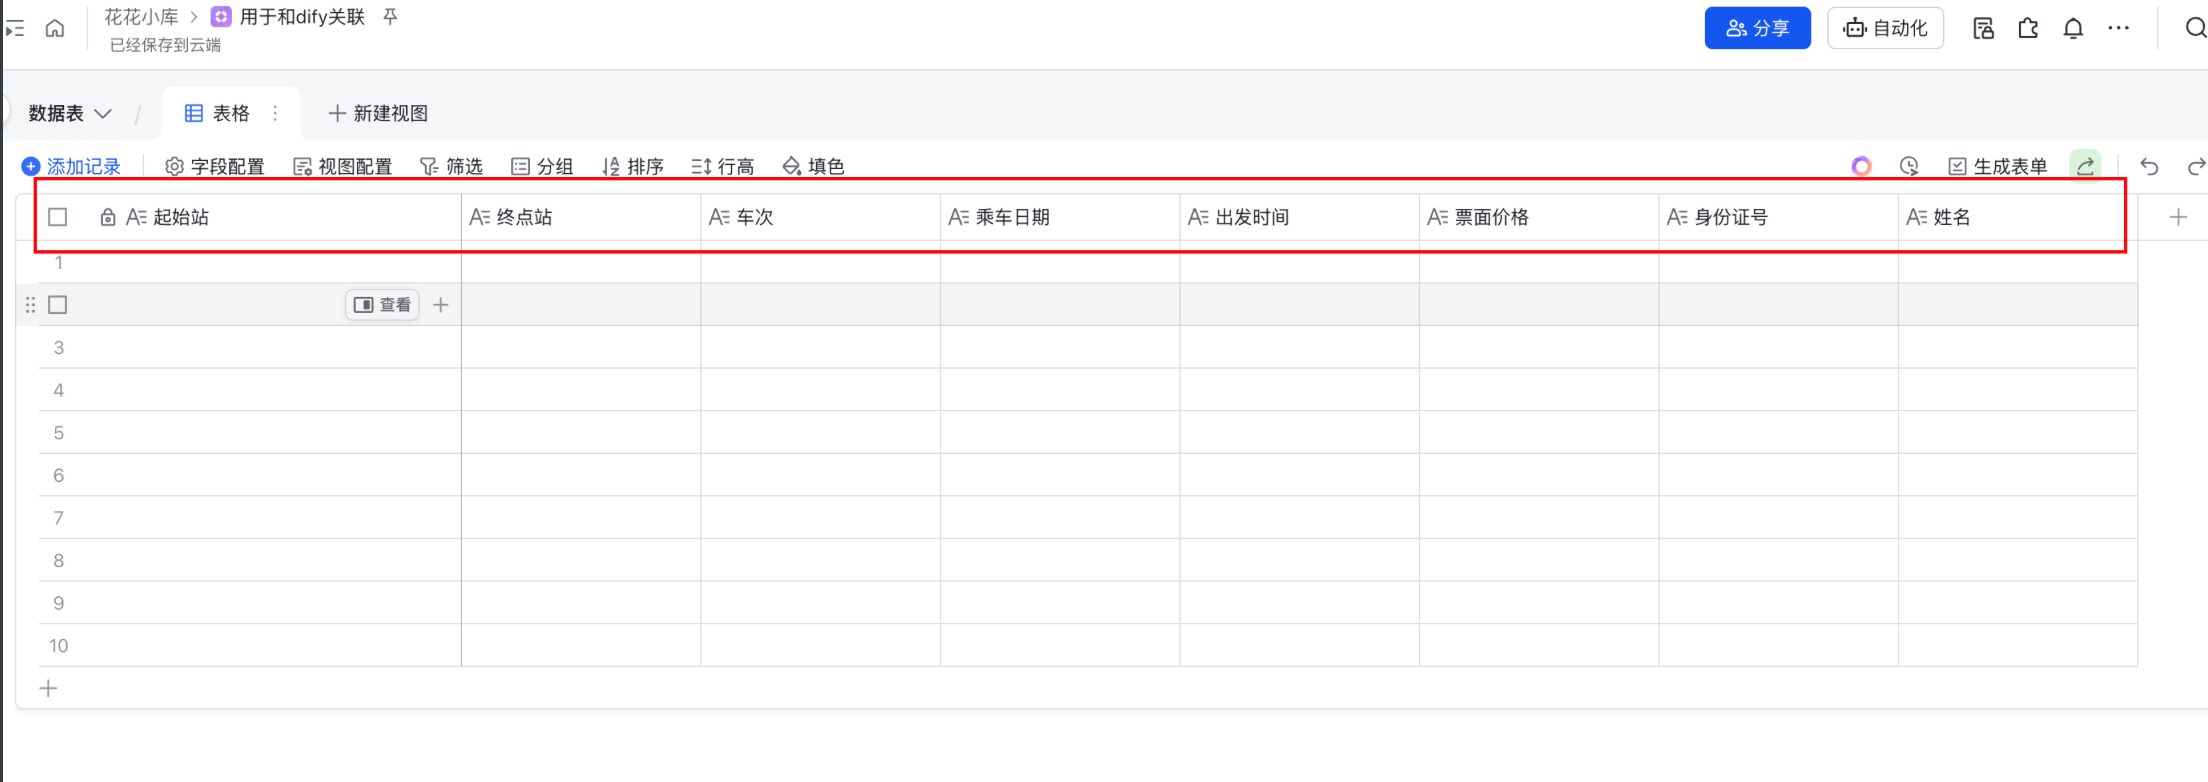Screen dimensions: 2208x782
Task: Click the 乘车日期 column header
Action: click(x=1060, y=217)
